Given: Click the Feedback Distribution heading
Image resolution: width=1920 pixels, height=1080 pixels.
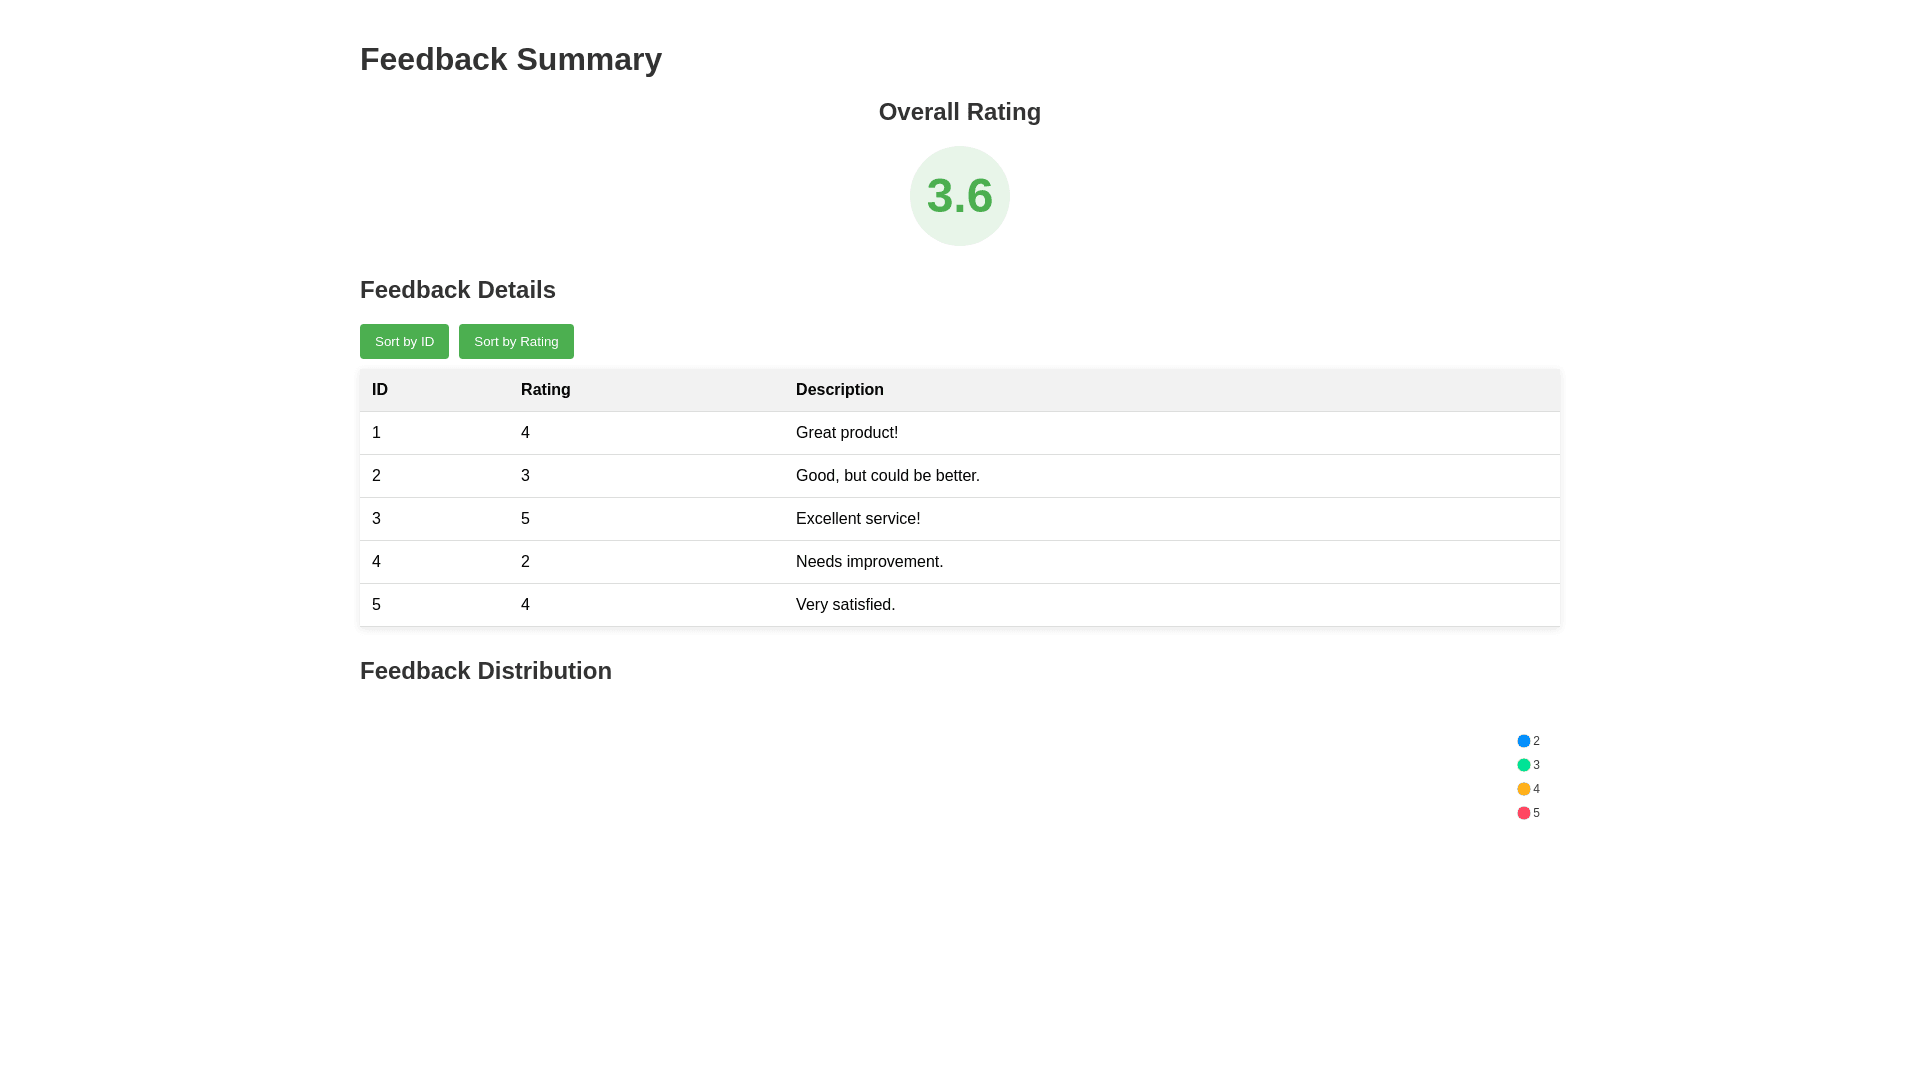Looking at the screenshot, I should tap(485, 671).
